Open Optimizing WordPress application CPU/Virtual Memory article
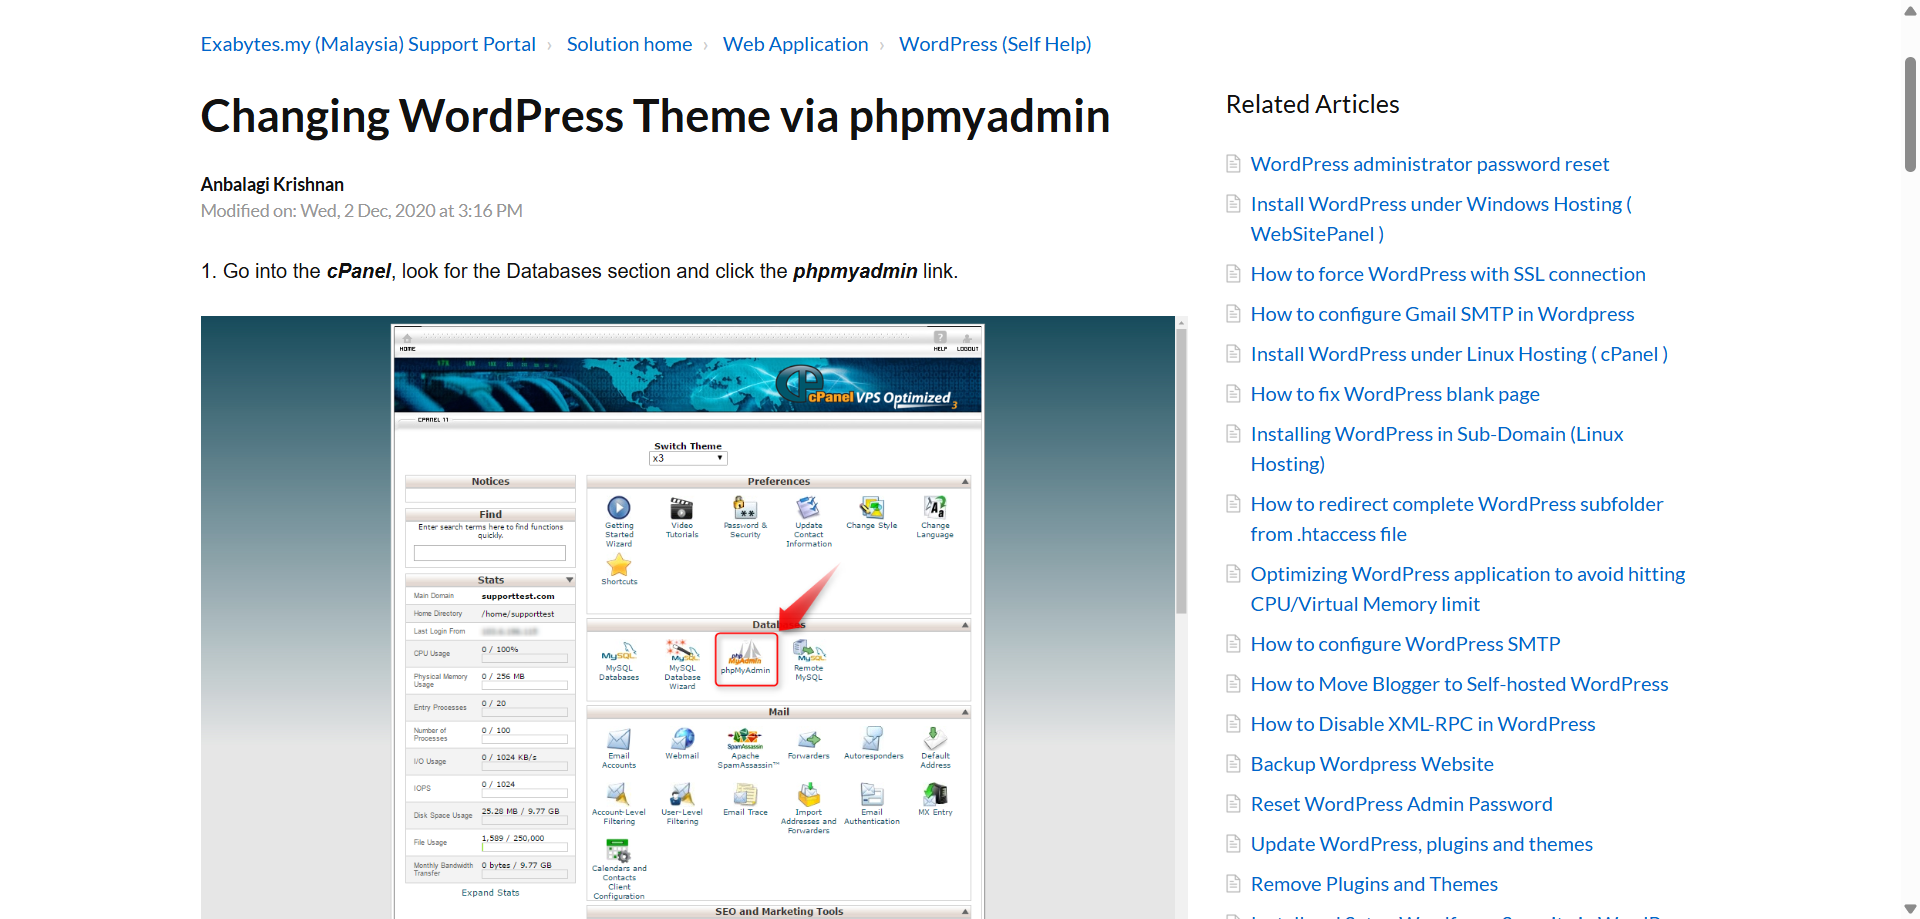This screenshot has height=919, width=1920. [1468, 589]
